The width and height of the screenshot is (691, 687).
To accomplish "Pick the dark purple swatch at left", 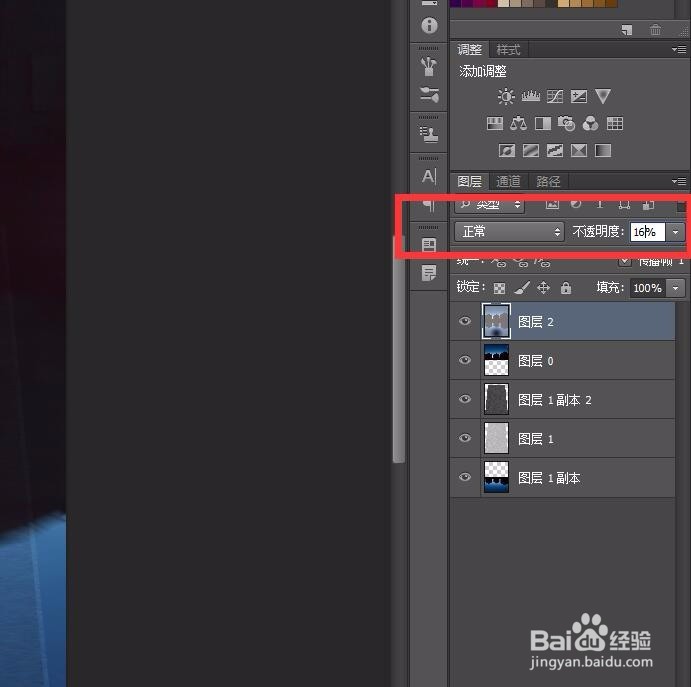I will (x=455, y=4).
